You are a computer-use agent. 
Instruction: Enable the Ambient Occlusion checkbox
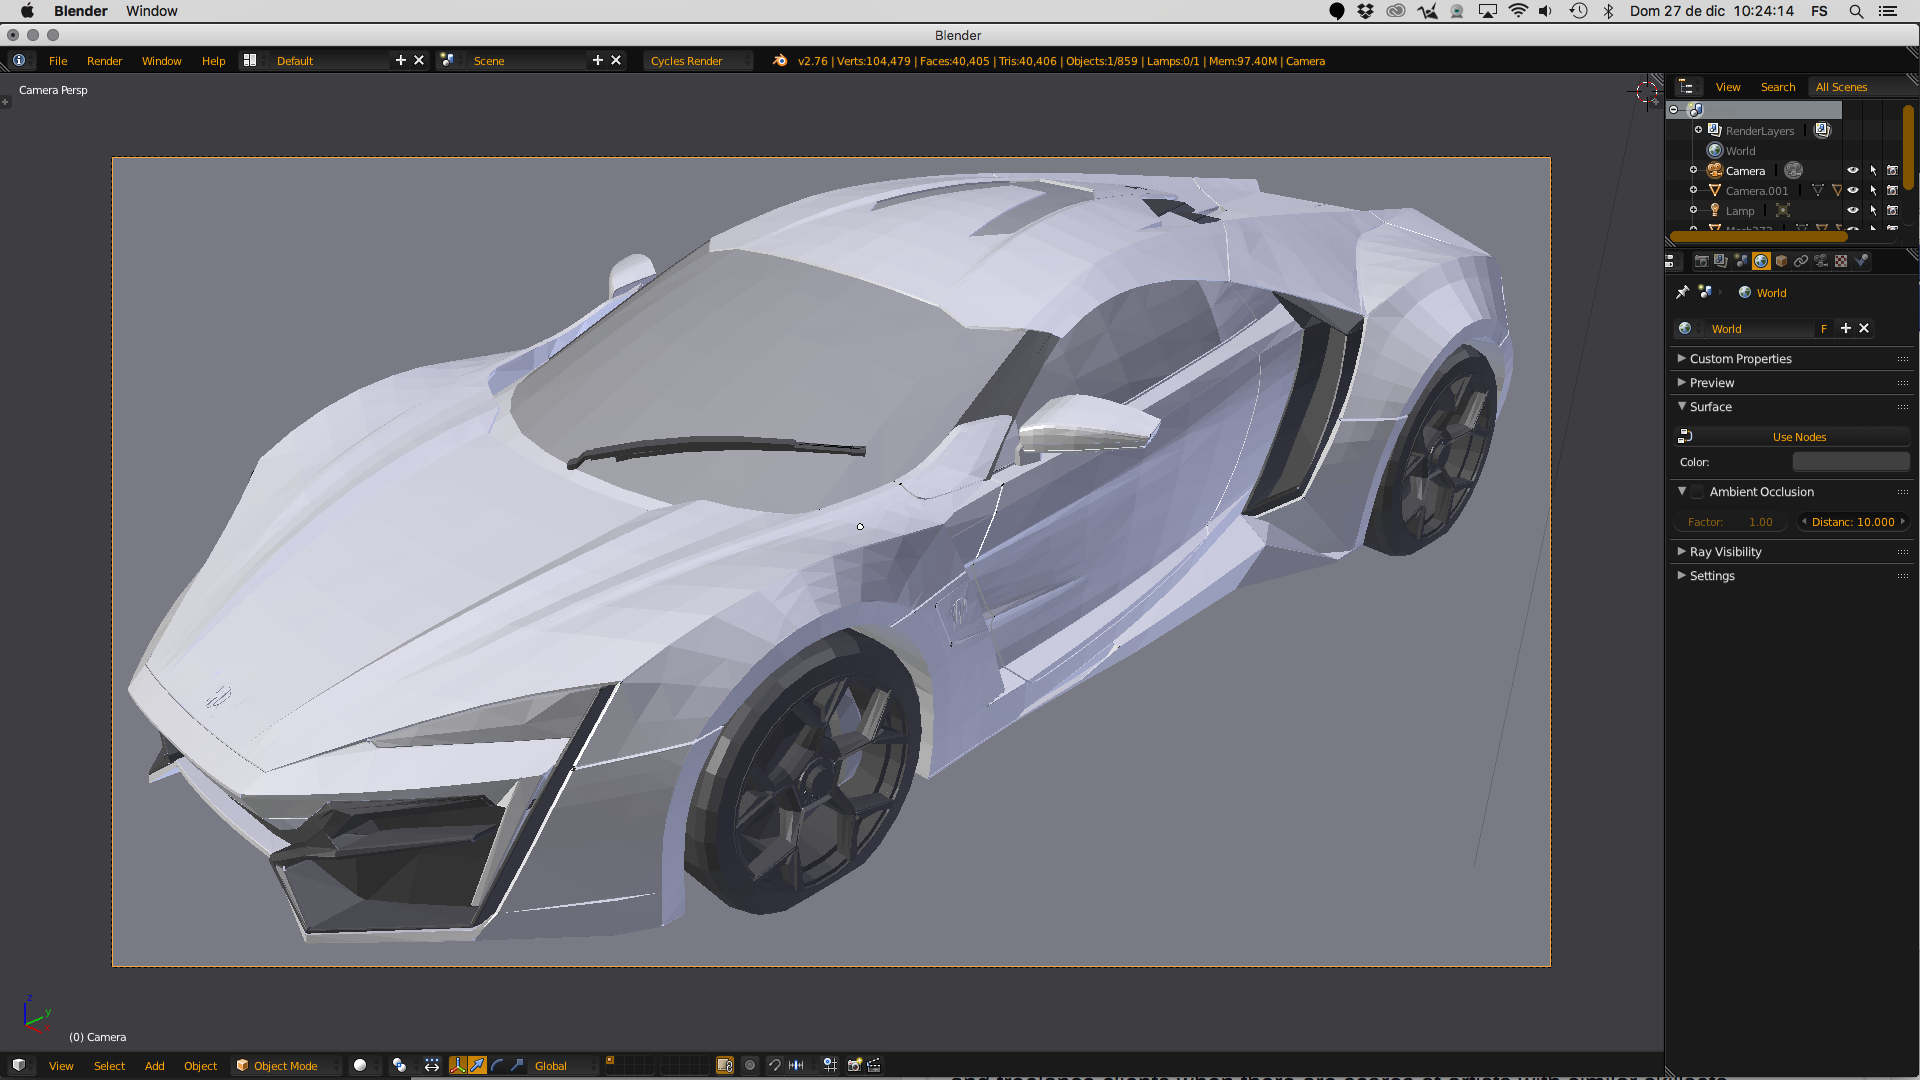click(x=1698, y=492)
